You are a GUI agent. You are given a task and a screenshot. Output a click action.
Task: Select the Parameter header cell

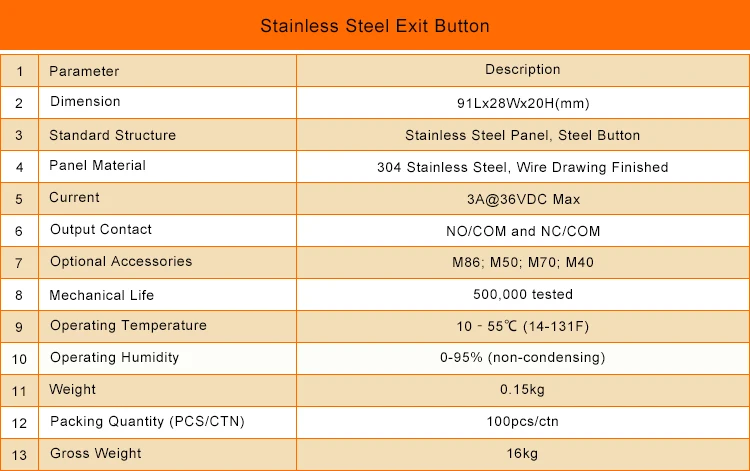(167, 71)
